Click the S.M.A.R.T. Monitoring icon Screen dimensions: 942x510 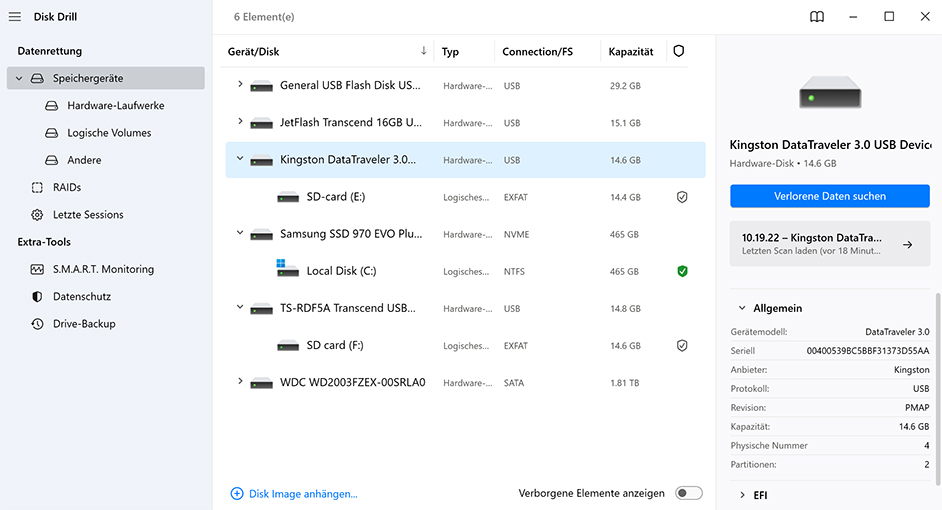pyautogui.click(x=37, y=269)
